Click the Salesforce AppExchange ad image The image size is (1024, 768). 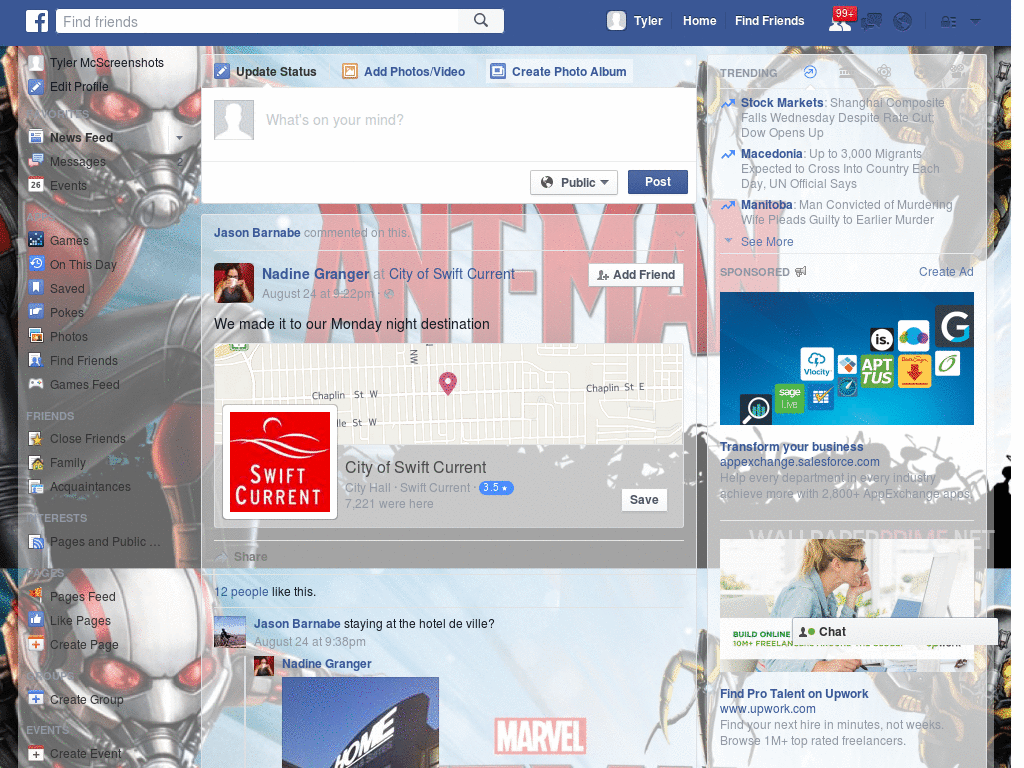[x=846, y=358]
